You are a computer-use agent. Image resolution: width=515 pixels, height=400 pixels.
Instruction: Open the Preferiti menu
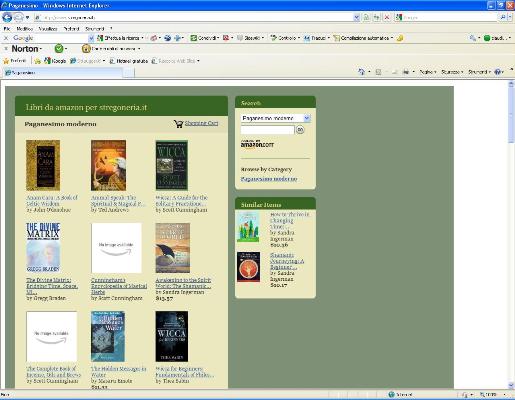click(71, 29)
